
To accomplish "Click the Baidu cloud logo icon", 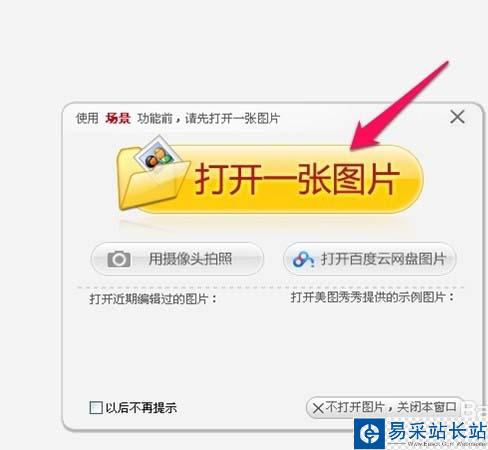I will point(303,259).
